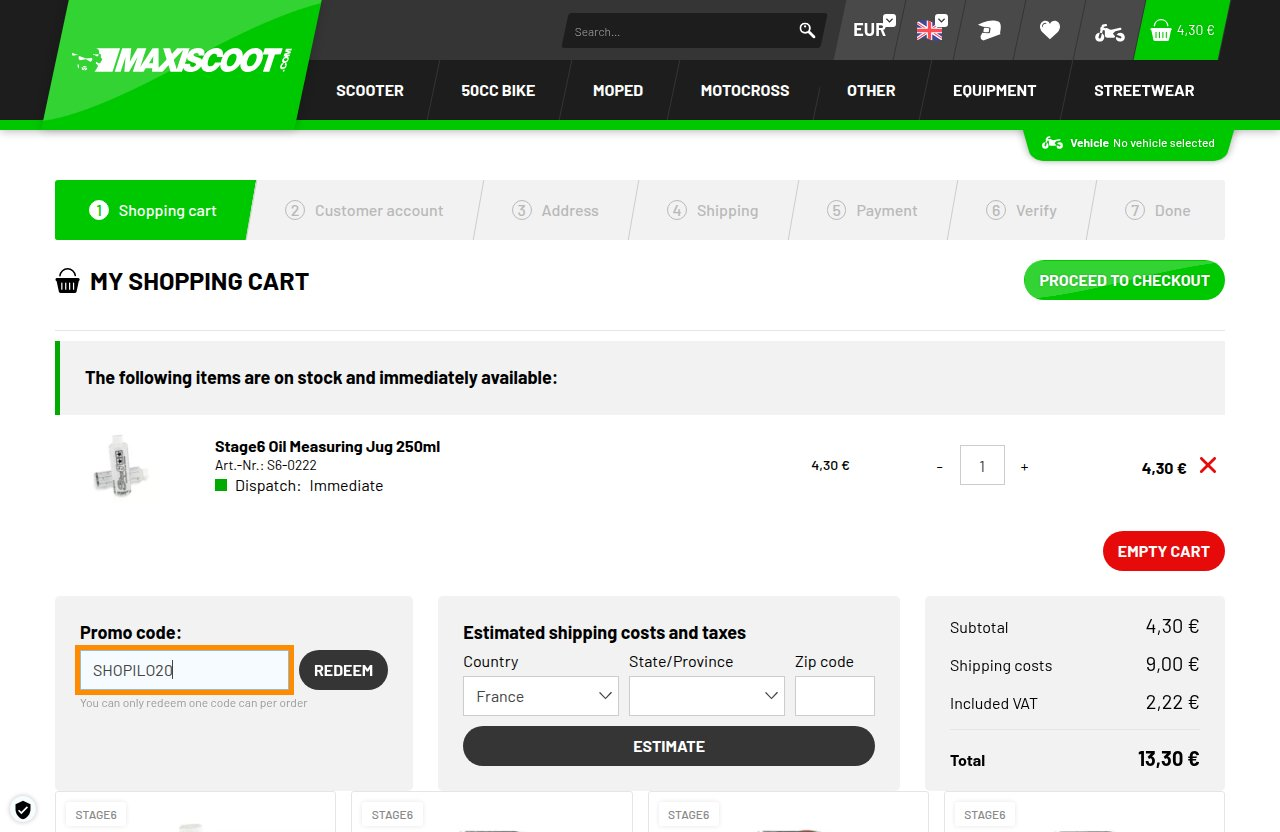Click the vehicle selection banner
The width and height of the screenshot is (1280, 832).
point(1129,143)
